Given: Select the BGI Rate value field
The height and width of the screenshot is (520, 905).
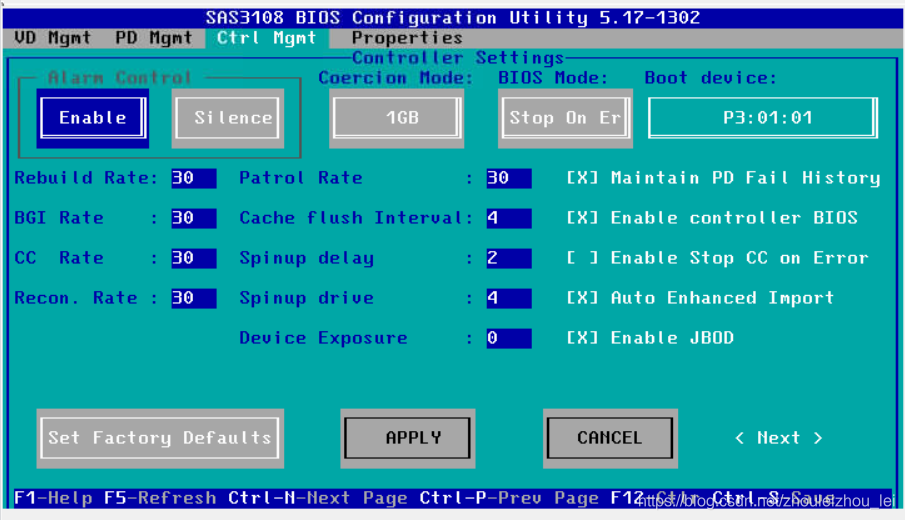Looking at the screenshot, I should click(194, 218).
